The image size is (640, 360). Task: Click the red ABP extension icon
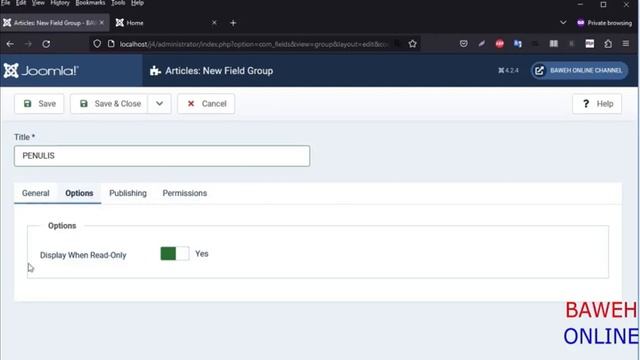pyautogui.click(x=500, y=44)
